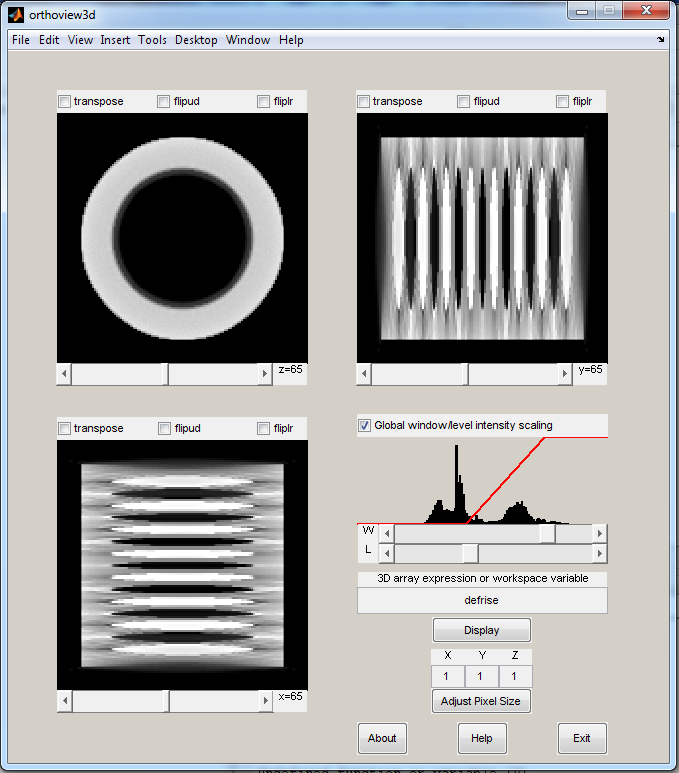Click the z-slice scrollbar right arrow

pyautogui.click(x=265, y=374)
